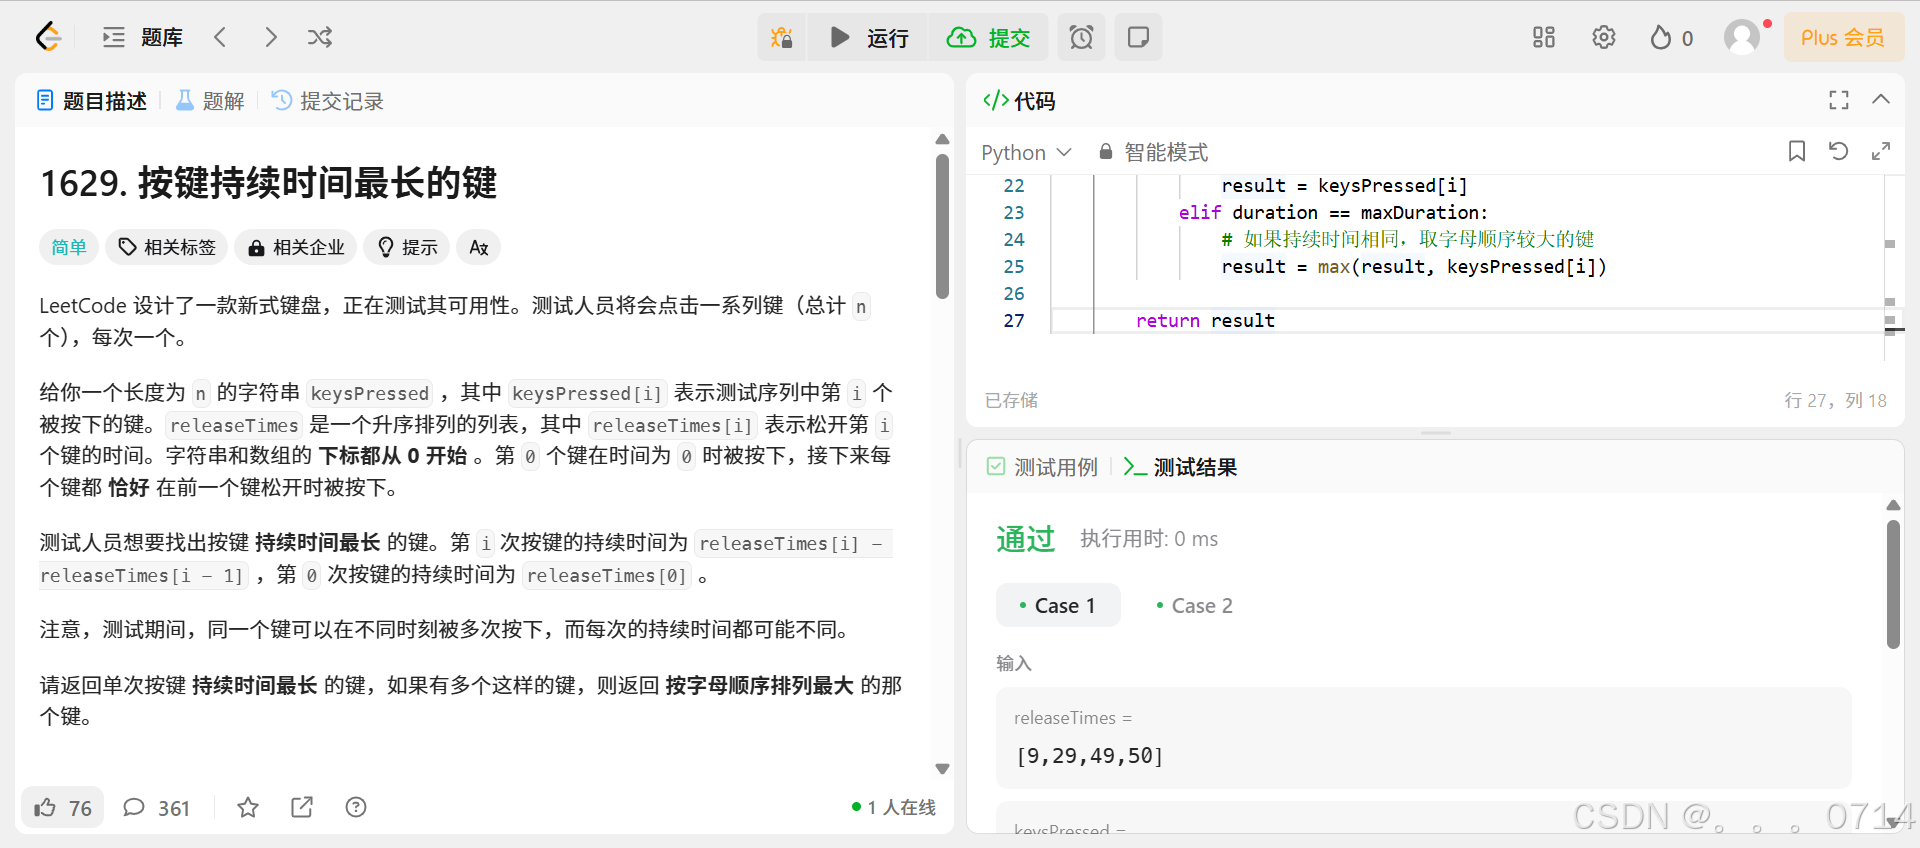This screenshot has width=1920, height=848.
Task: Toggle 智能模式 smart mode
Action: [x=1153, y=152]
